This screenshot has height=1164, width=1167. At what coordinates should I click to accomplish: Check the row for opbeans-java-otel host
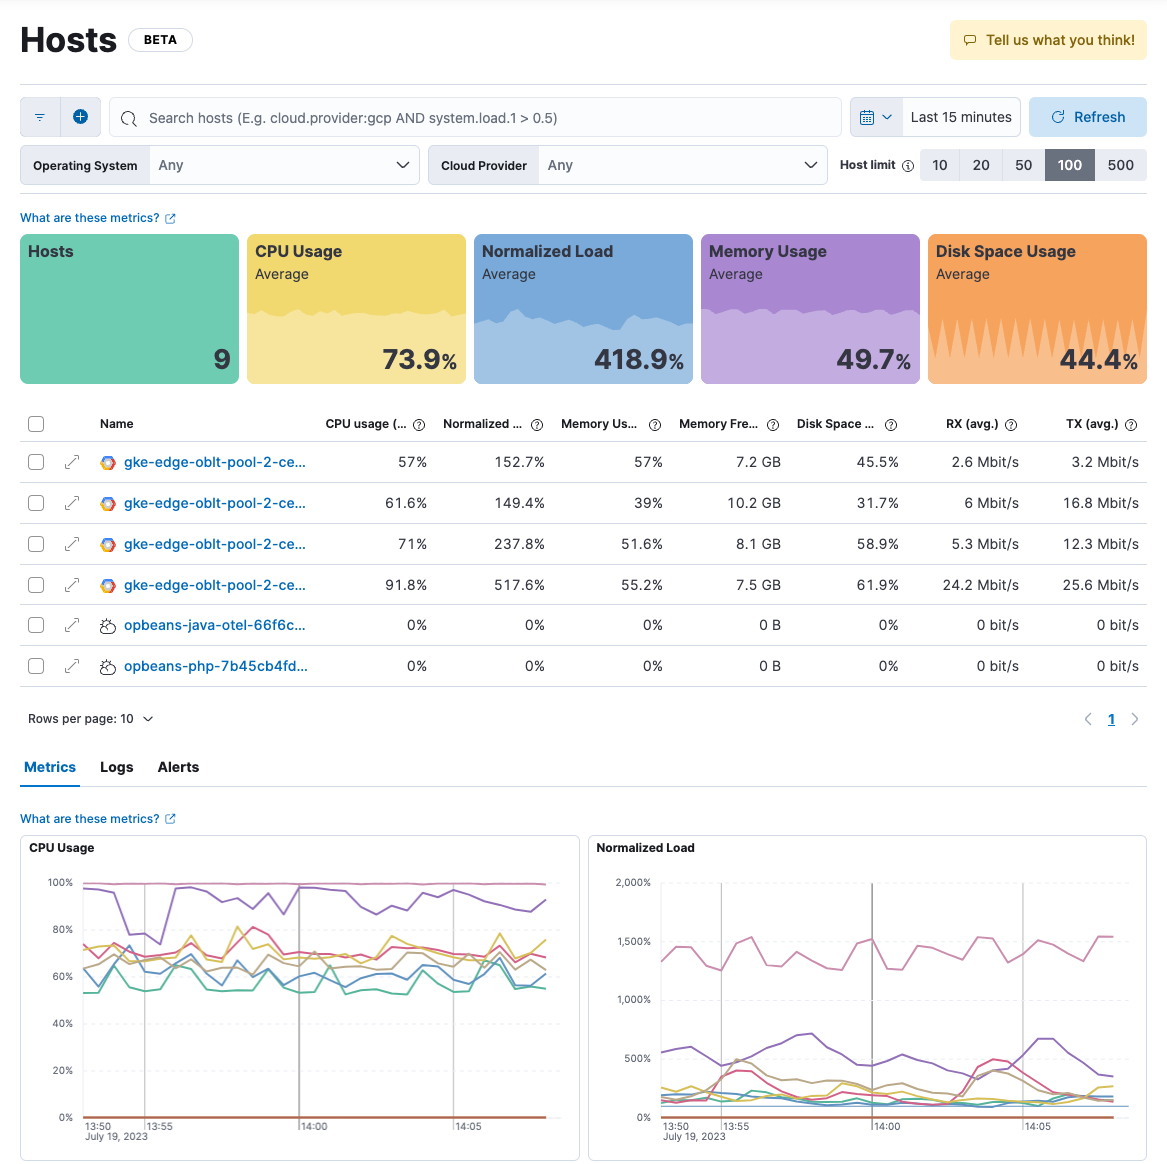click(35, 625)
